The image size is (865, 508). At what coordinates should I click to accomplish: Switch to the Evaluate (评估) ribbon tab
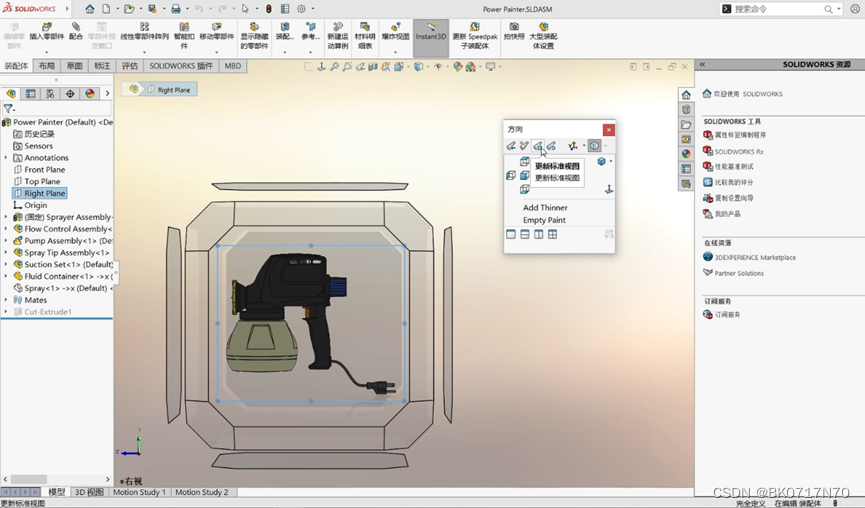130,66
